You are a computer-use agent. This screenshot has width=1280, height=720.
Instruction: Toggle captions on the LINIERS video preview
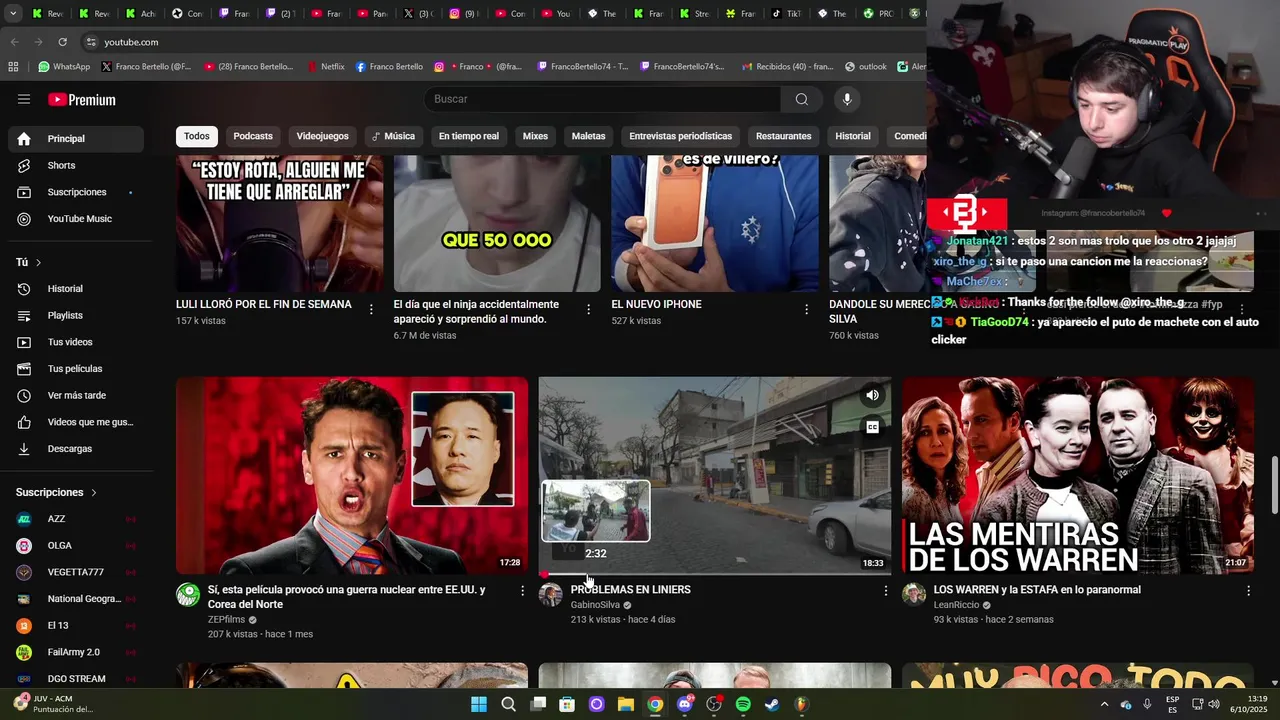872,427
